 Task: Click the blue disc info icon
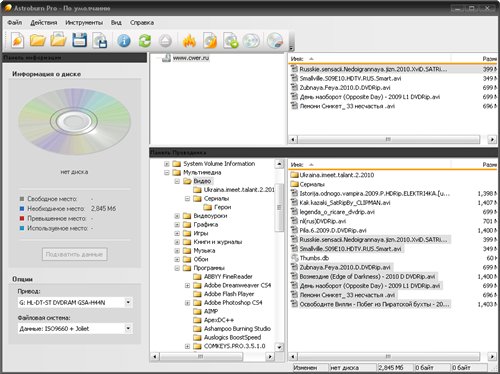[124, 41]
